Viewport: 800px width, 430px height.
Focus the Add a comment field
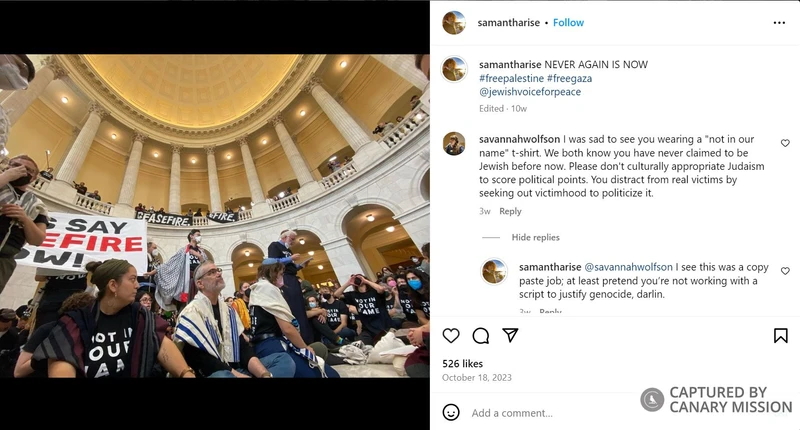(551, 413)
